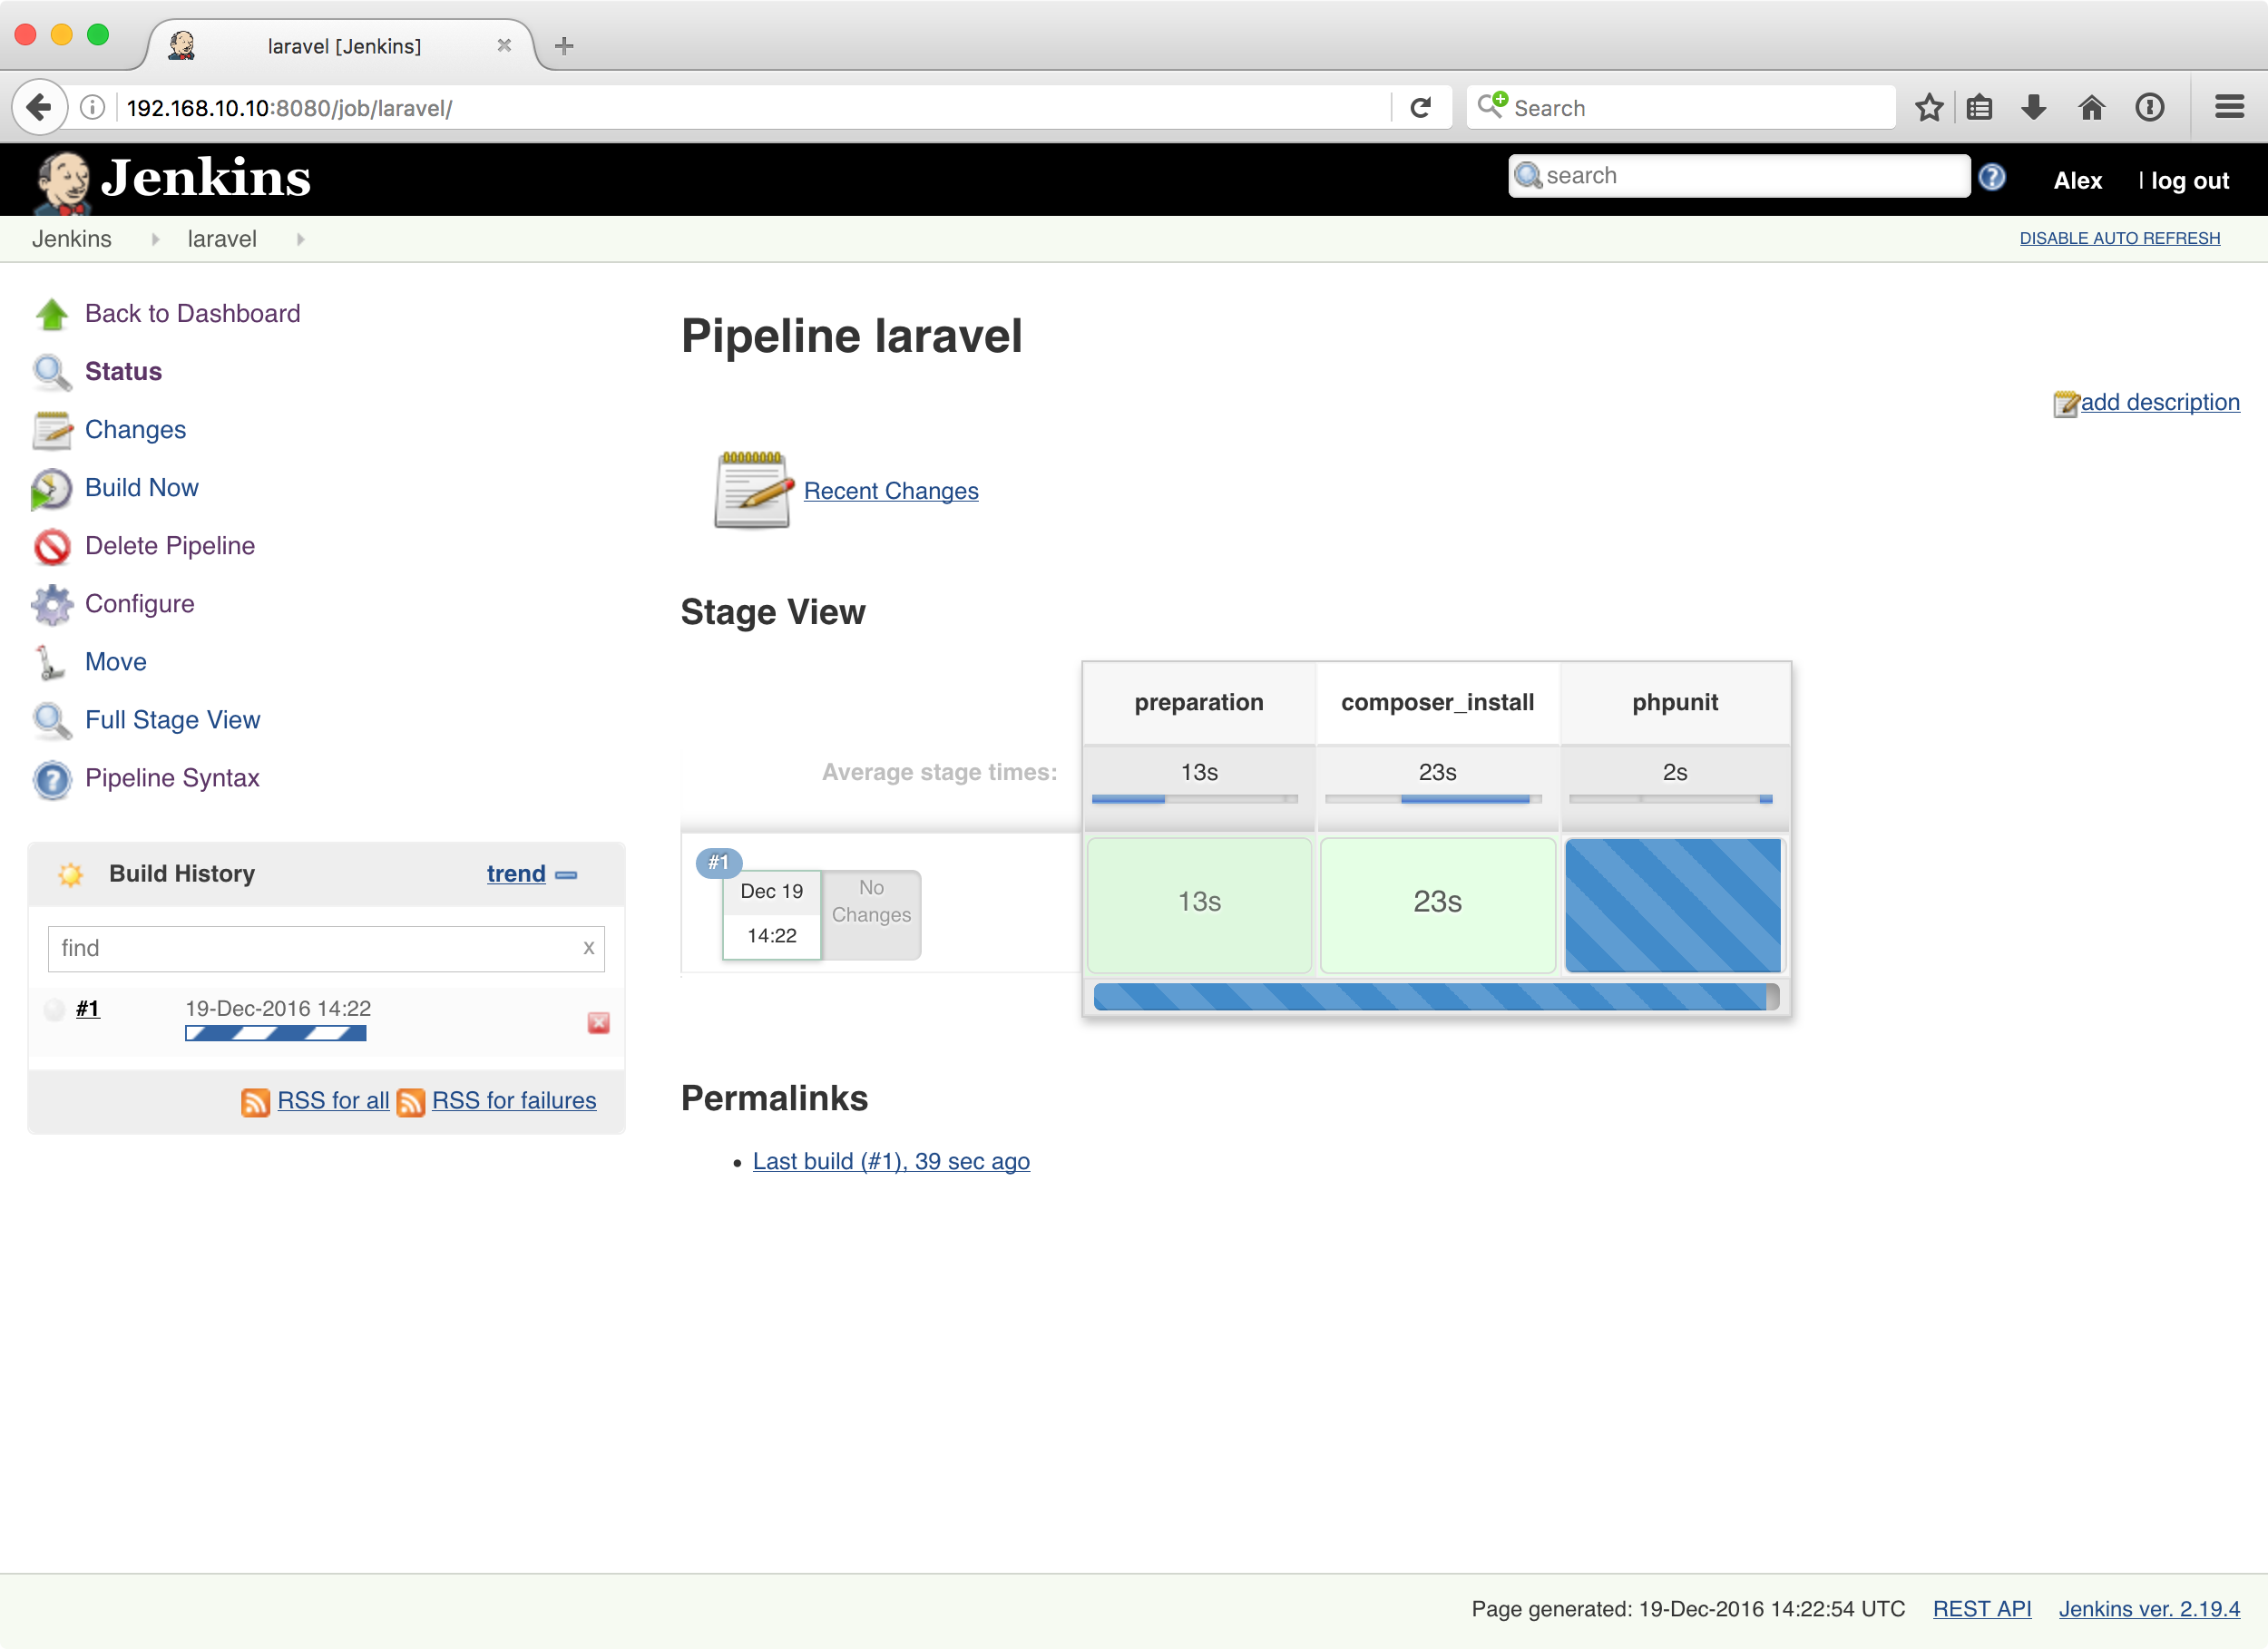2268x1649 pixels.
Task: Open the Status page link
Action: tap(123, 372)
